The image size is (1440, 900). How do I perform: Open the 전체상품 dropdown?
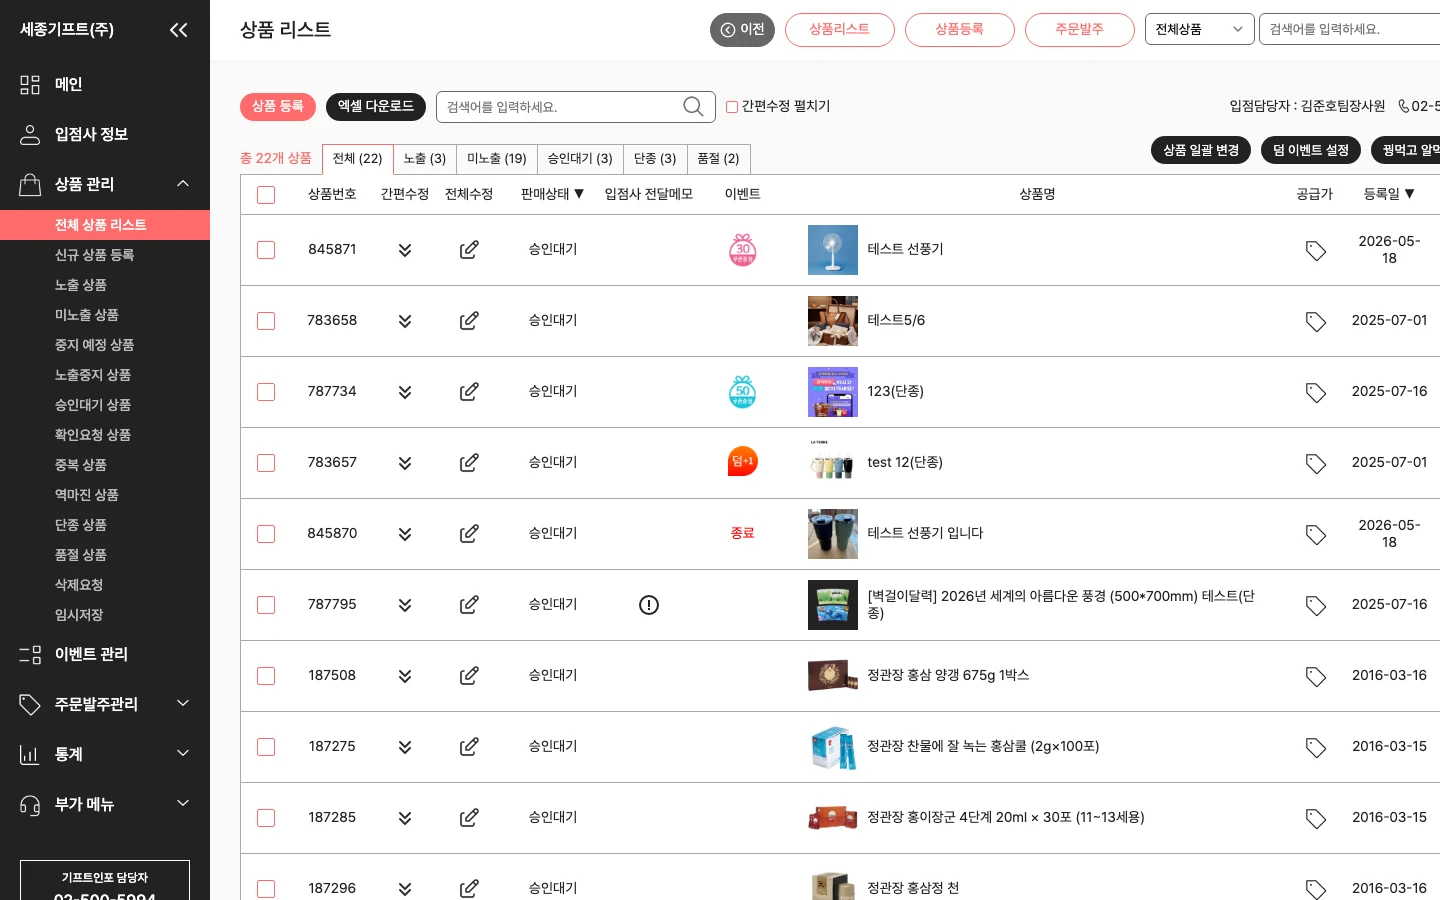(1199, 29)
